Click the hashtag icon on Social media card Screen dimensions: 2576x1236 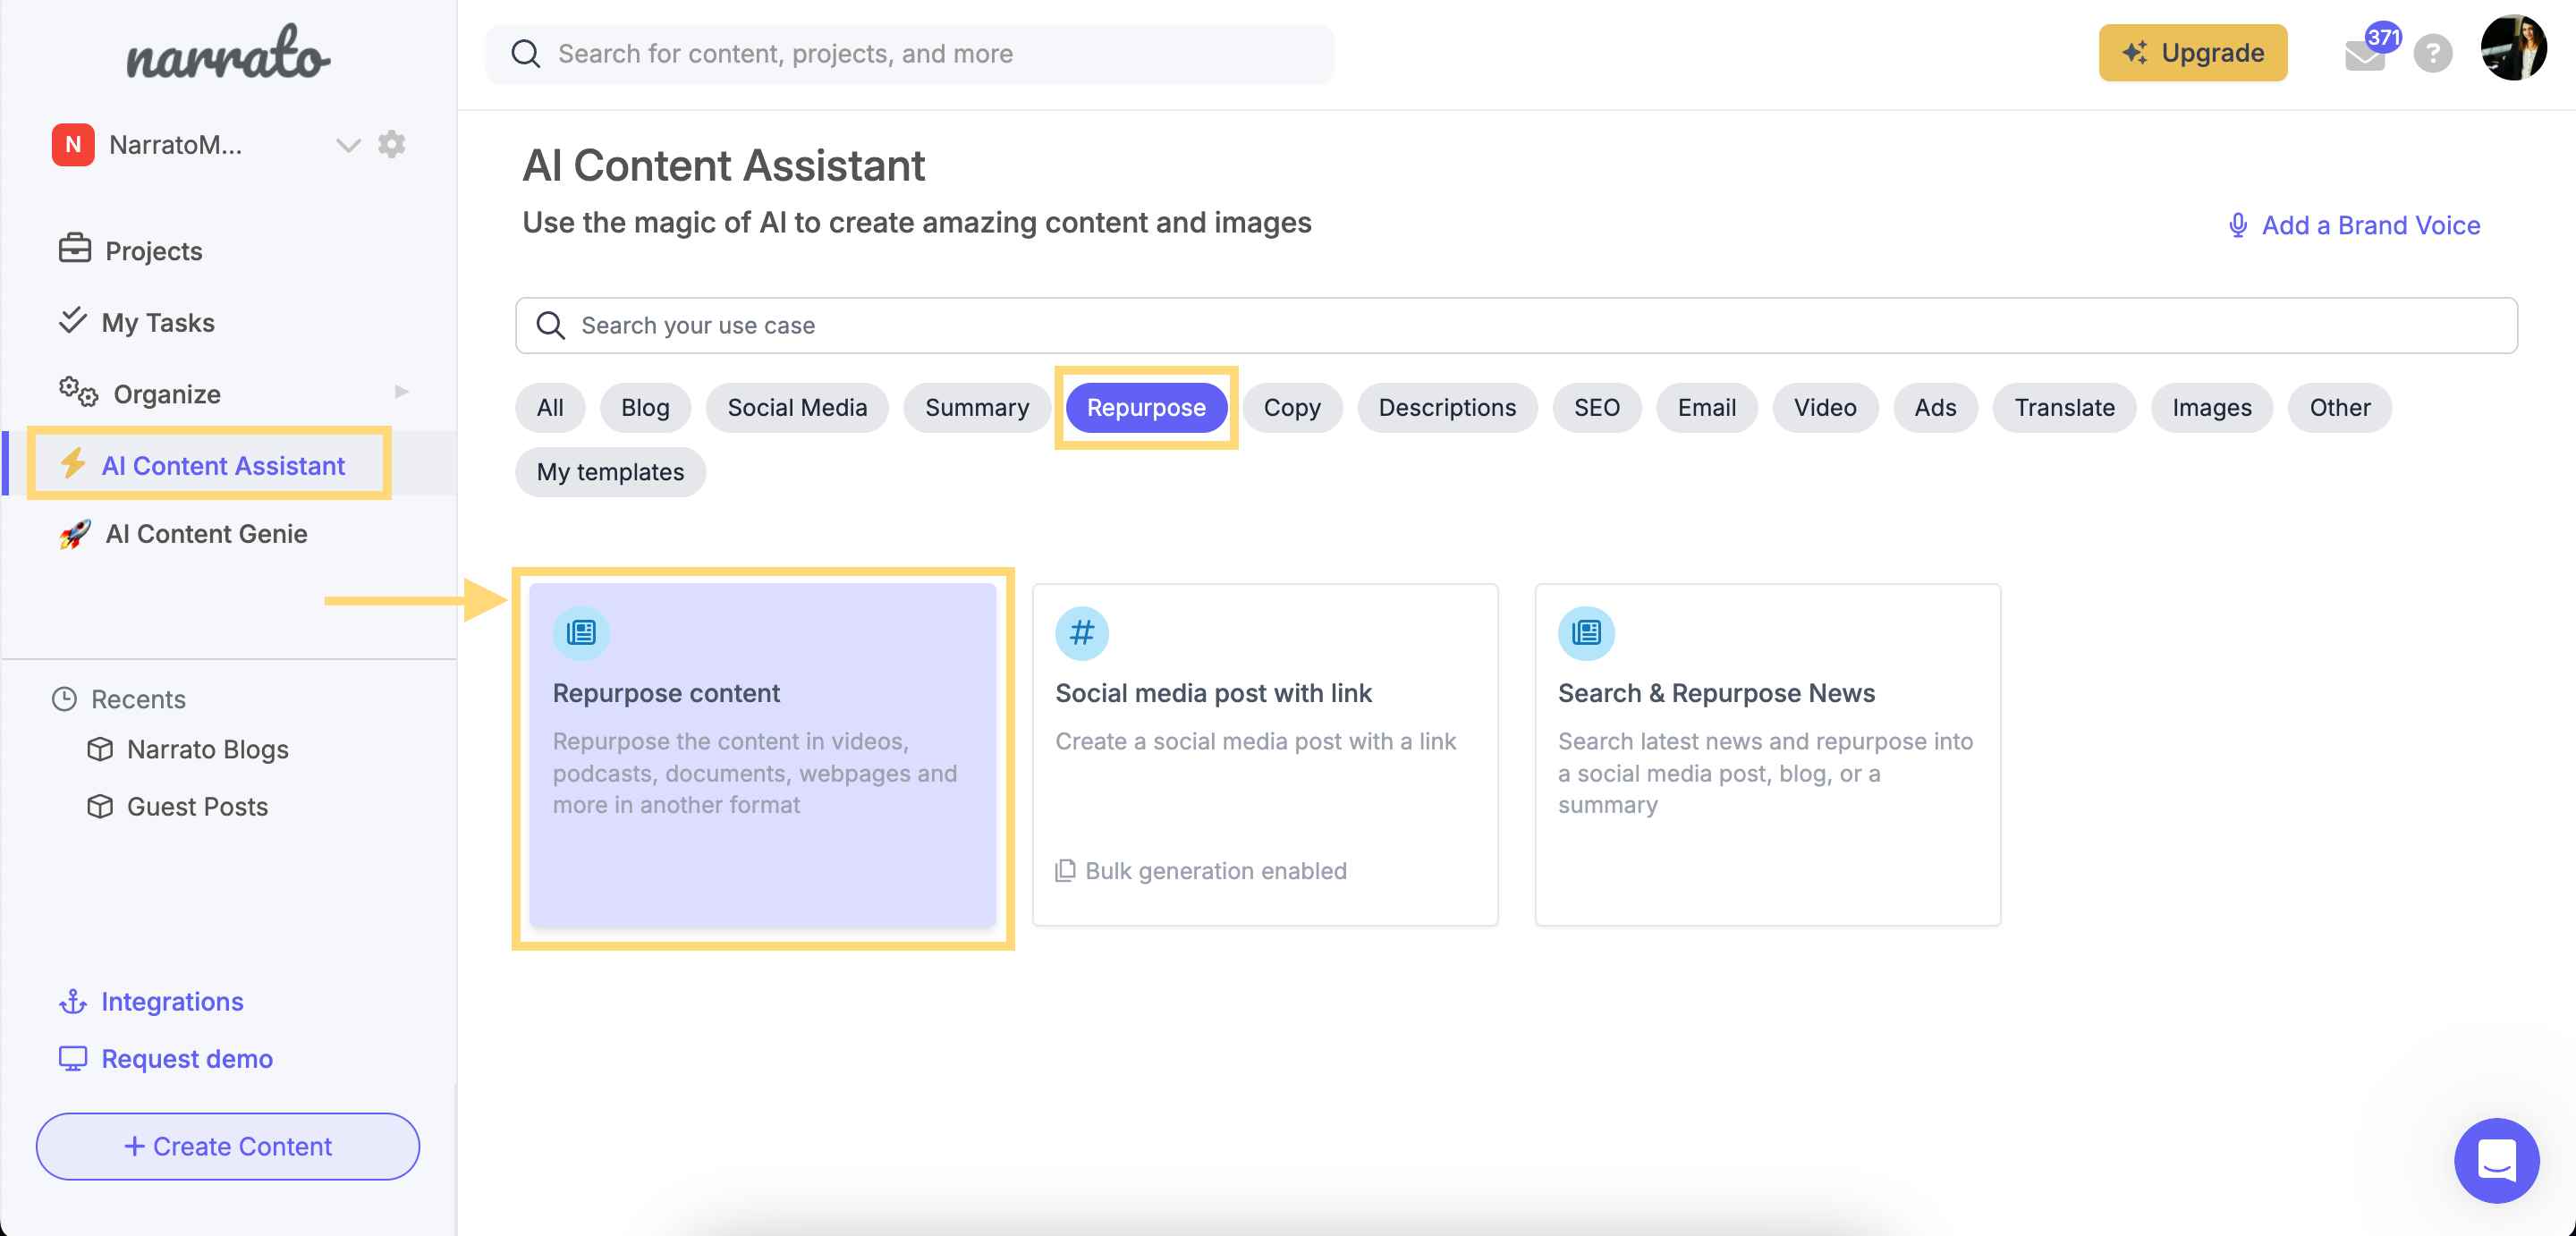1082,632
